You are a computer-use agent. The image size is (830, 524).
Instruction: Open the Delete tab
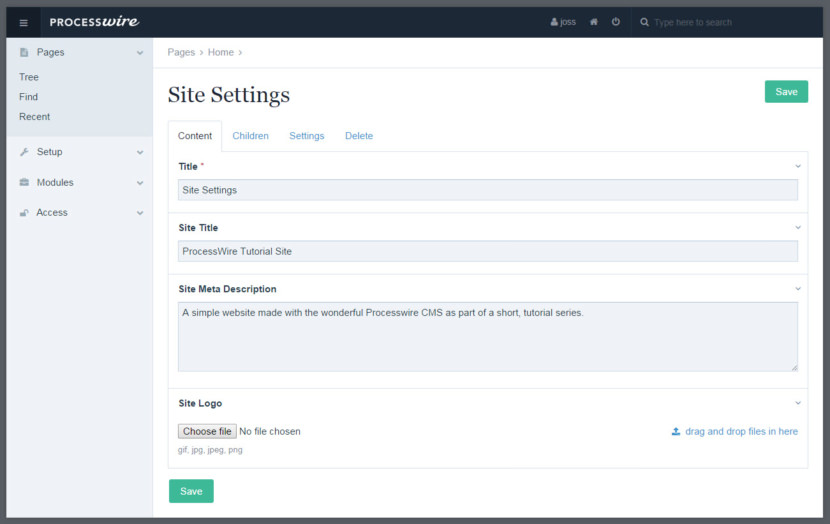359,136
